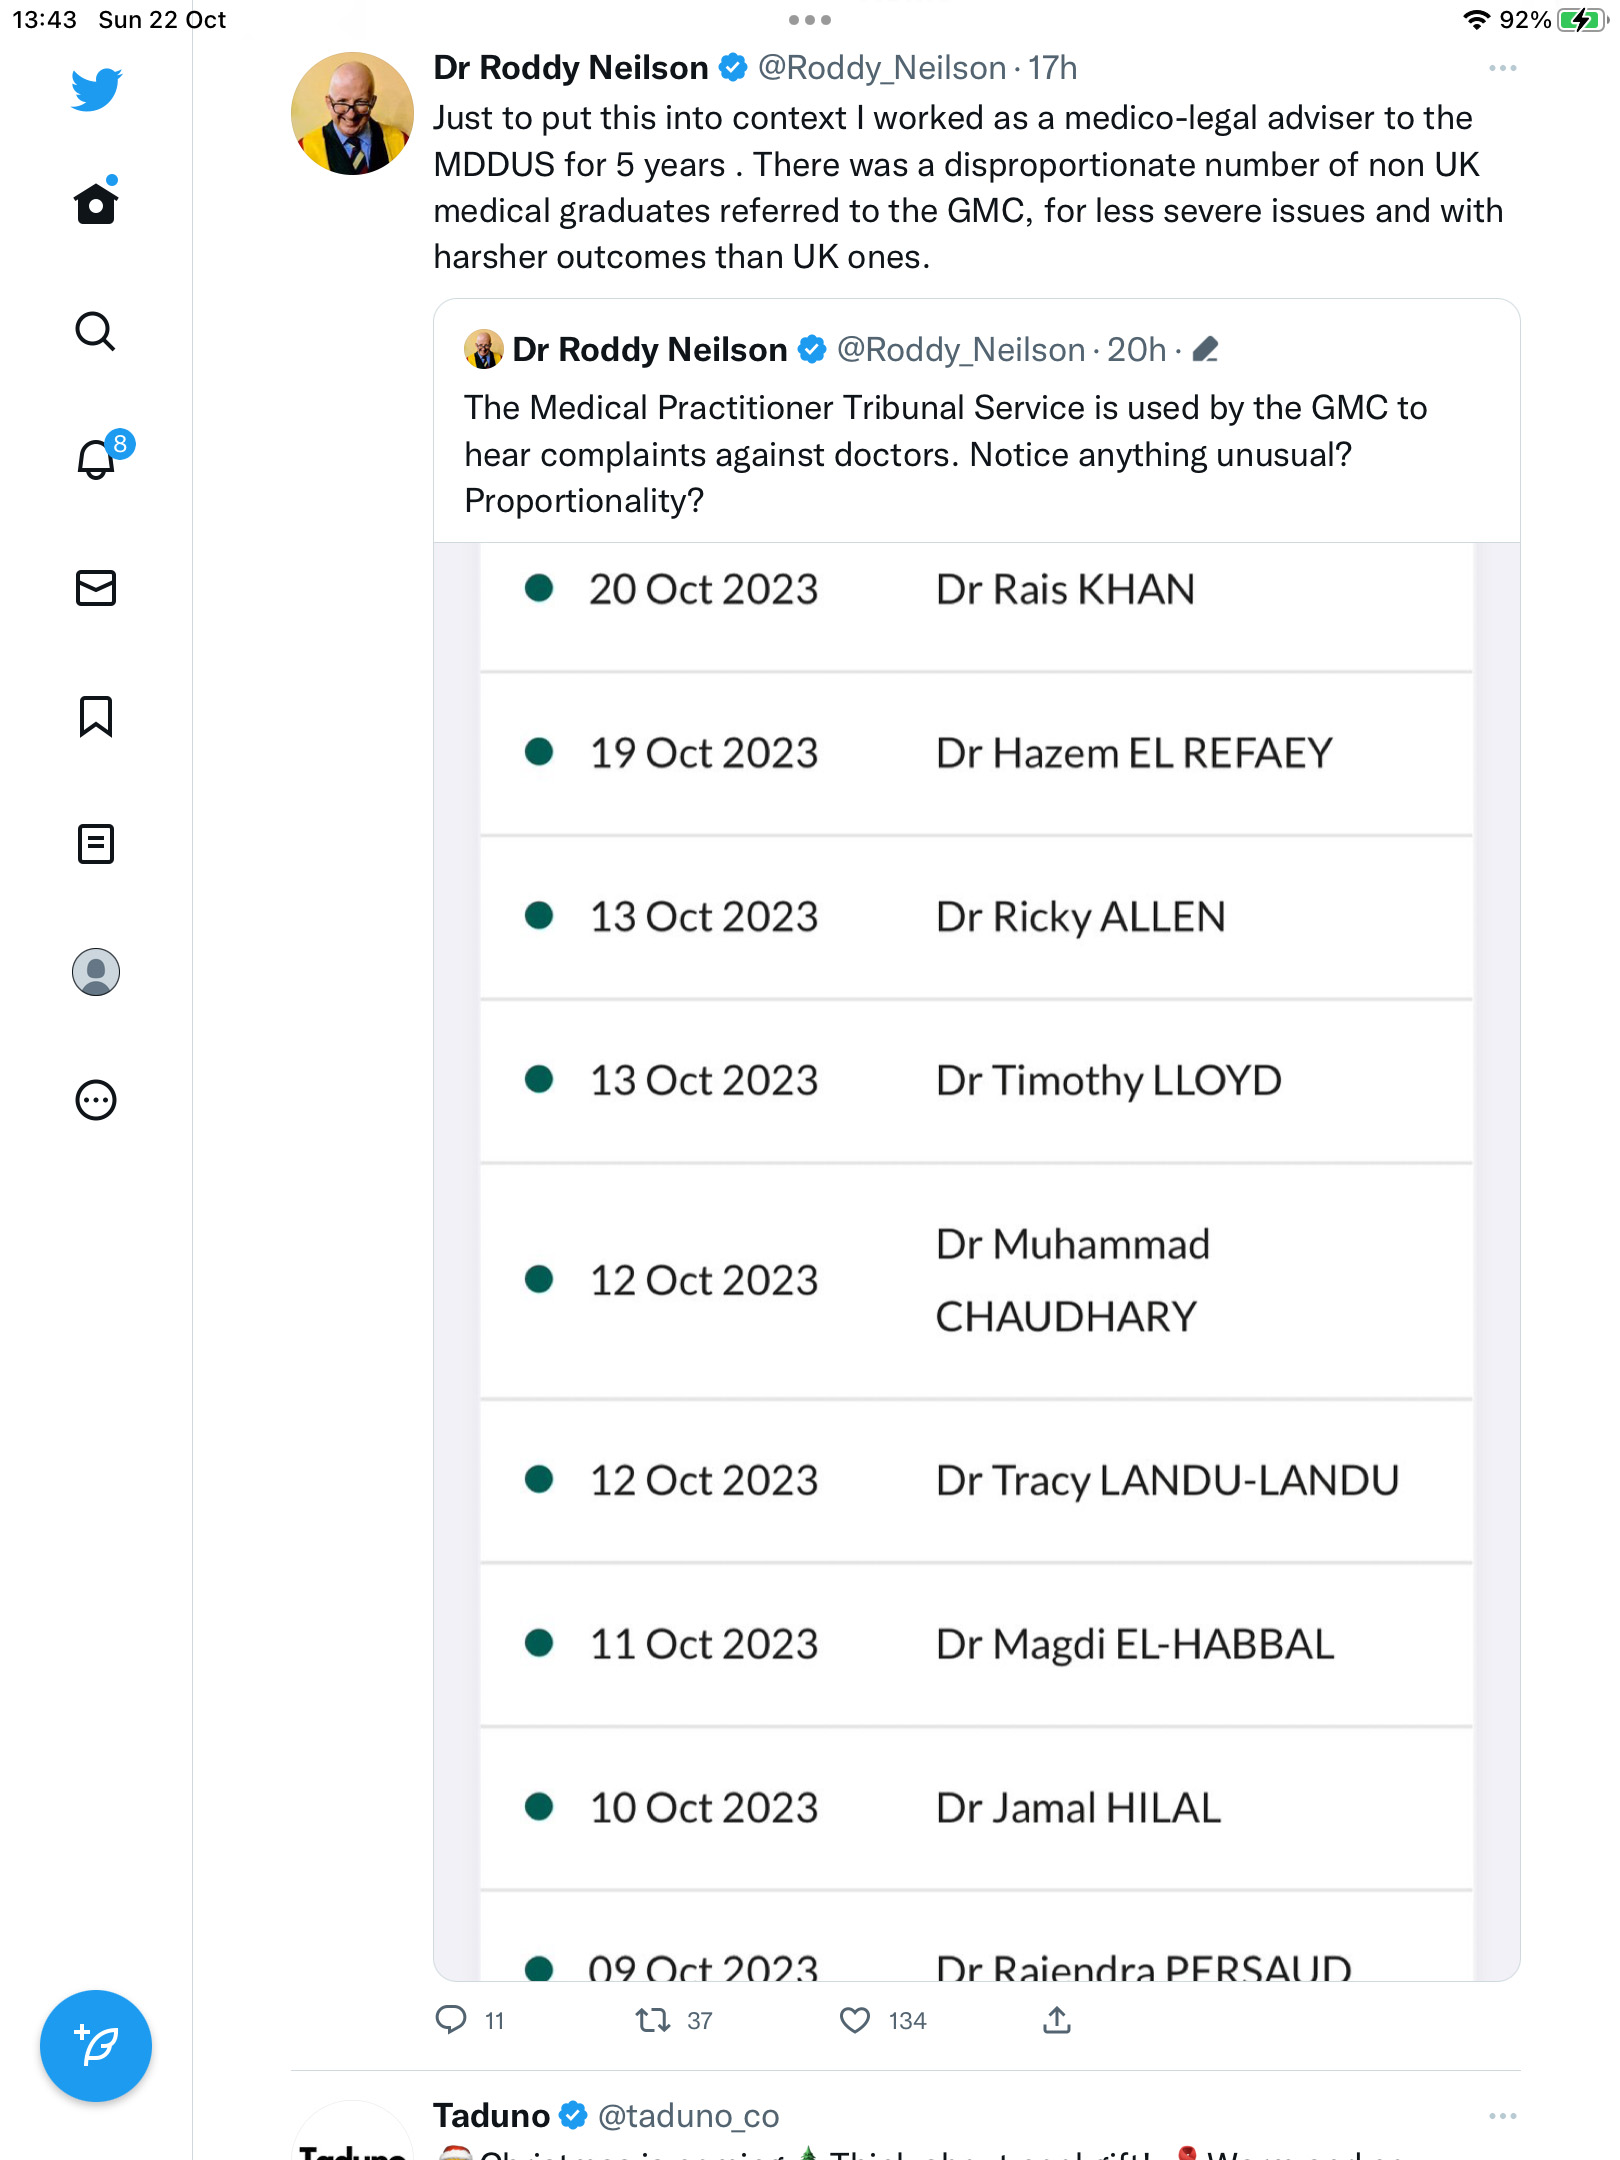This screenshot has width=1620, height=2160.
Task: Retweet the post with 37 retweets
Action: pyautogui.click(x=653, y=2020)
